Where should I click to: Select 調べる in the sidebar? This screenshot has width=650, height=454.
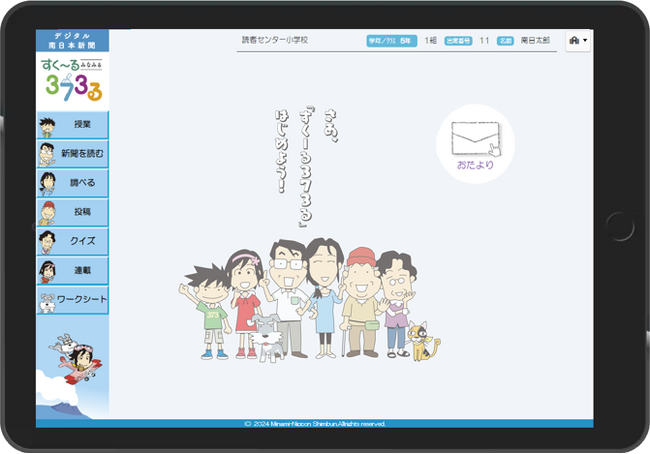[x=73, y=183]
